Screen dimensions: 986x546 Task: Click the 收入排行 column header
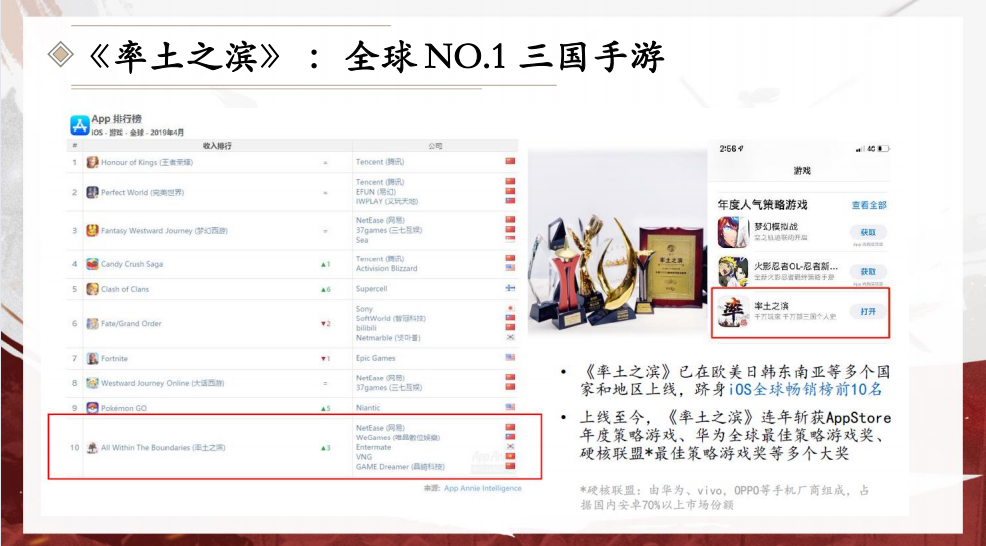[x=217, y=146]
